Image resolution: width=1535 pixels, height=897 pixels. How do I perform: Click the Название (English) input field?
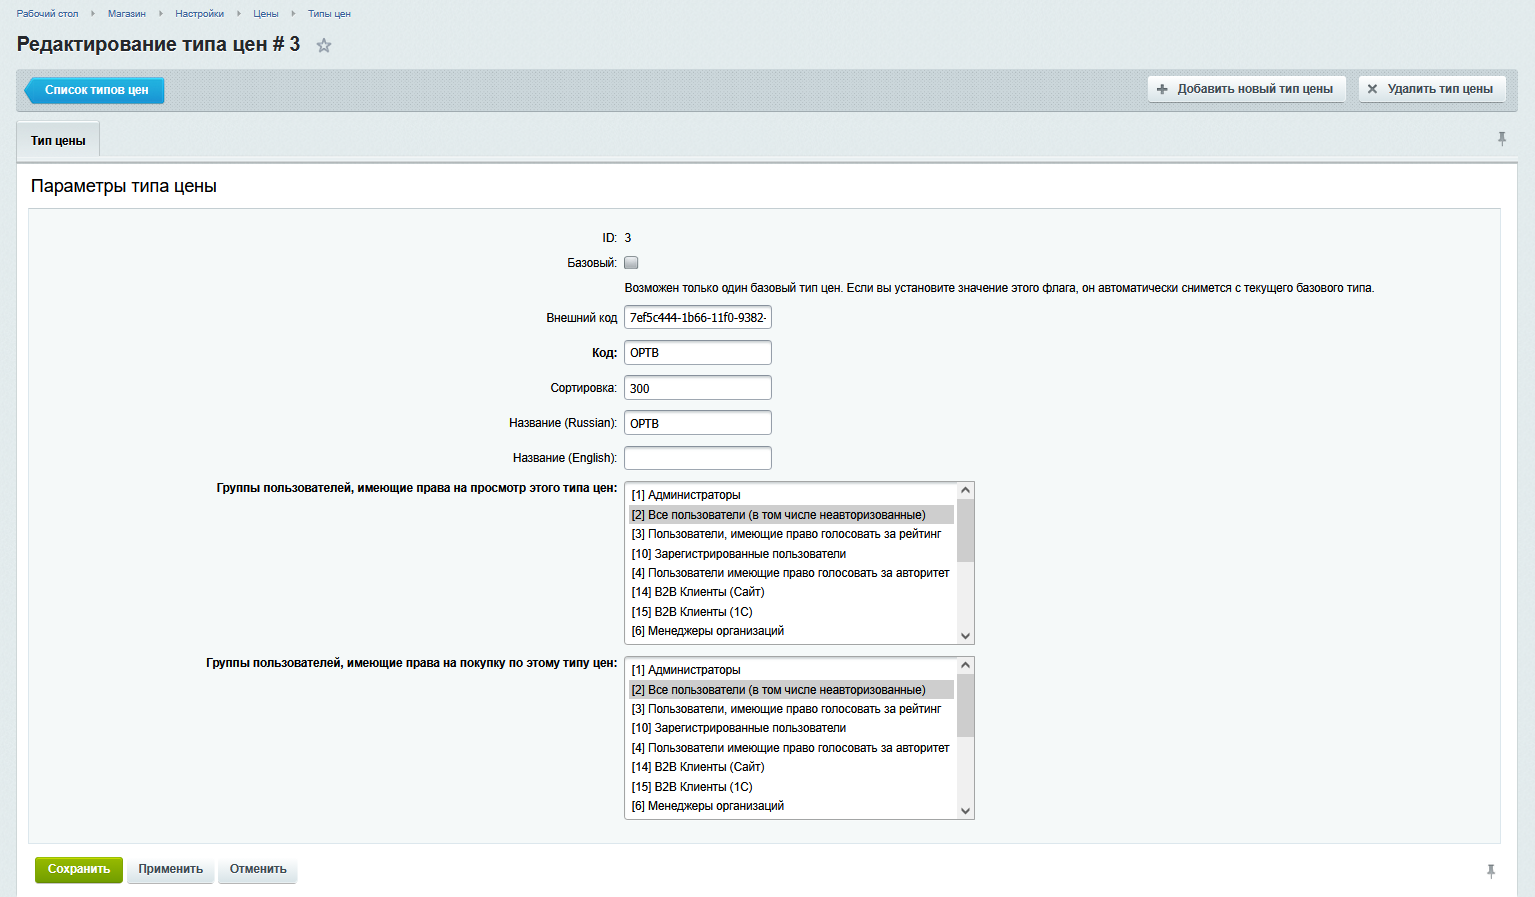[x=697, y=458]
